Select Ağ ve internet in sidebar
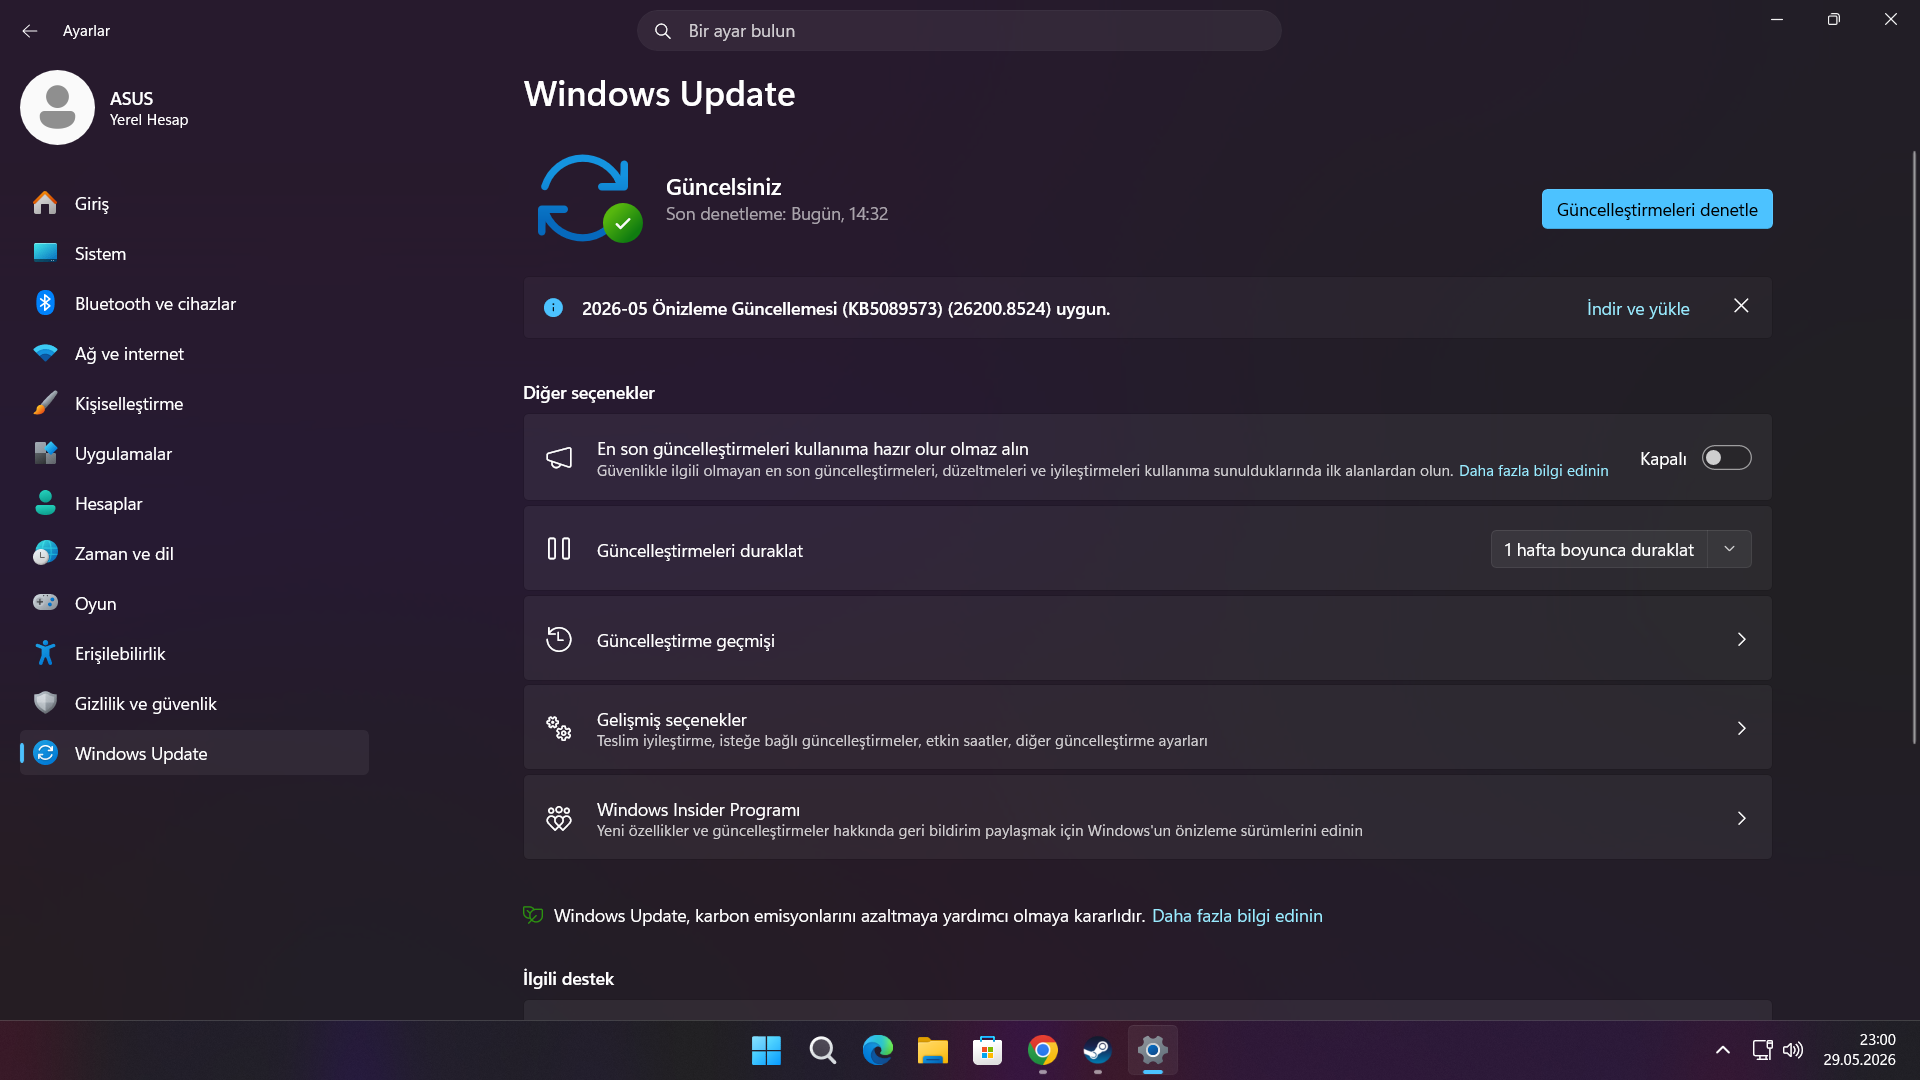1920x1080 pixels. [x=194, y=353]
